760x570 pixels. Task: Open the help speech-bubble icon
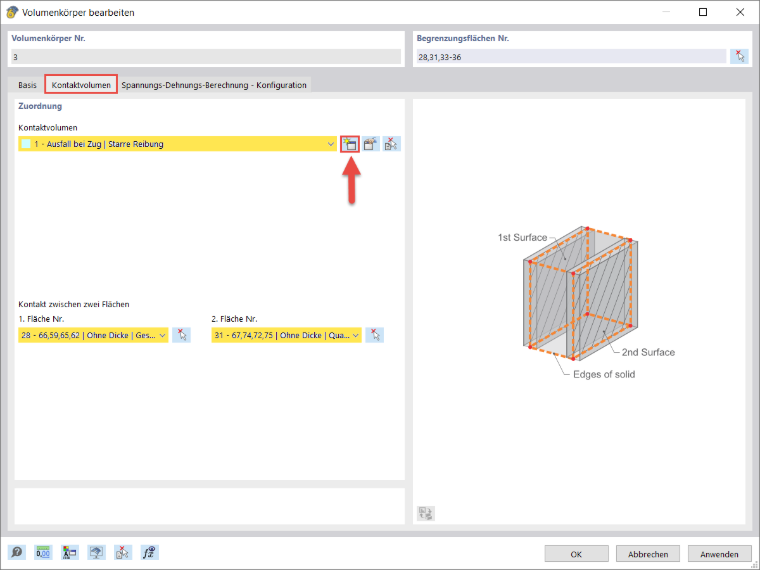tap(17, 552)
